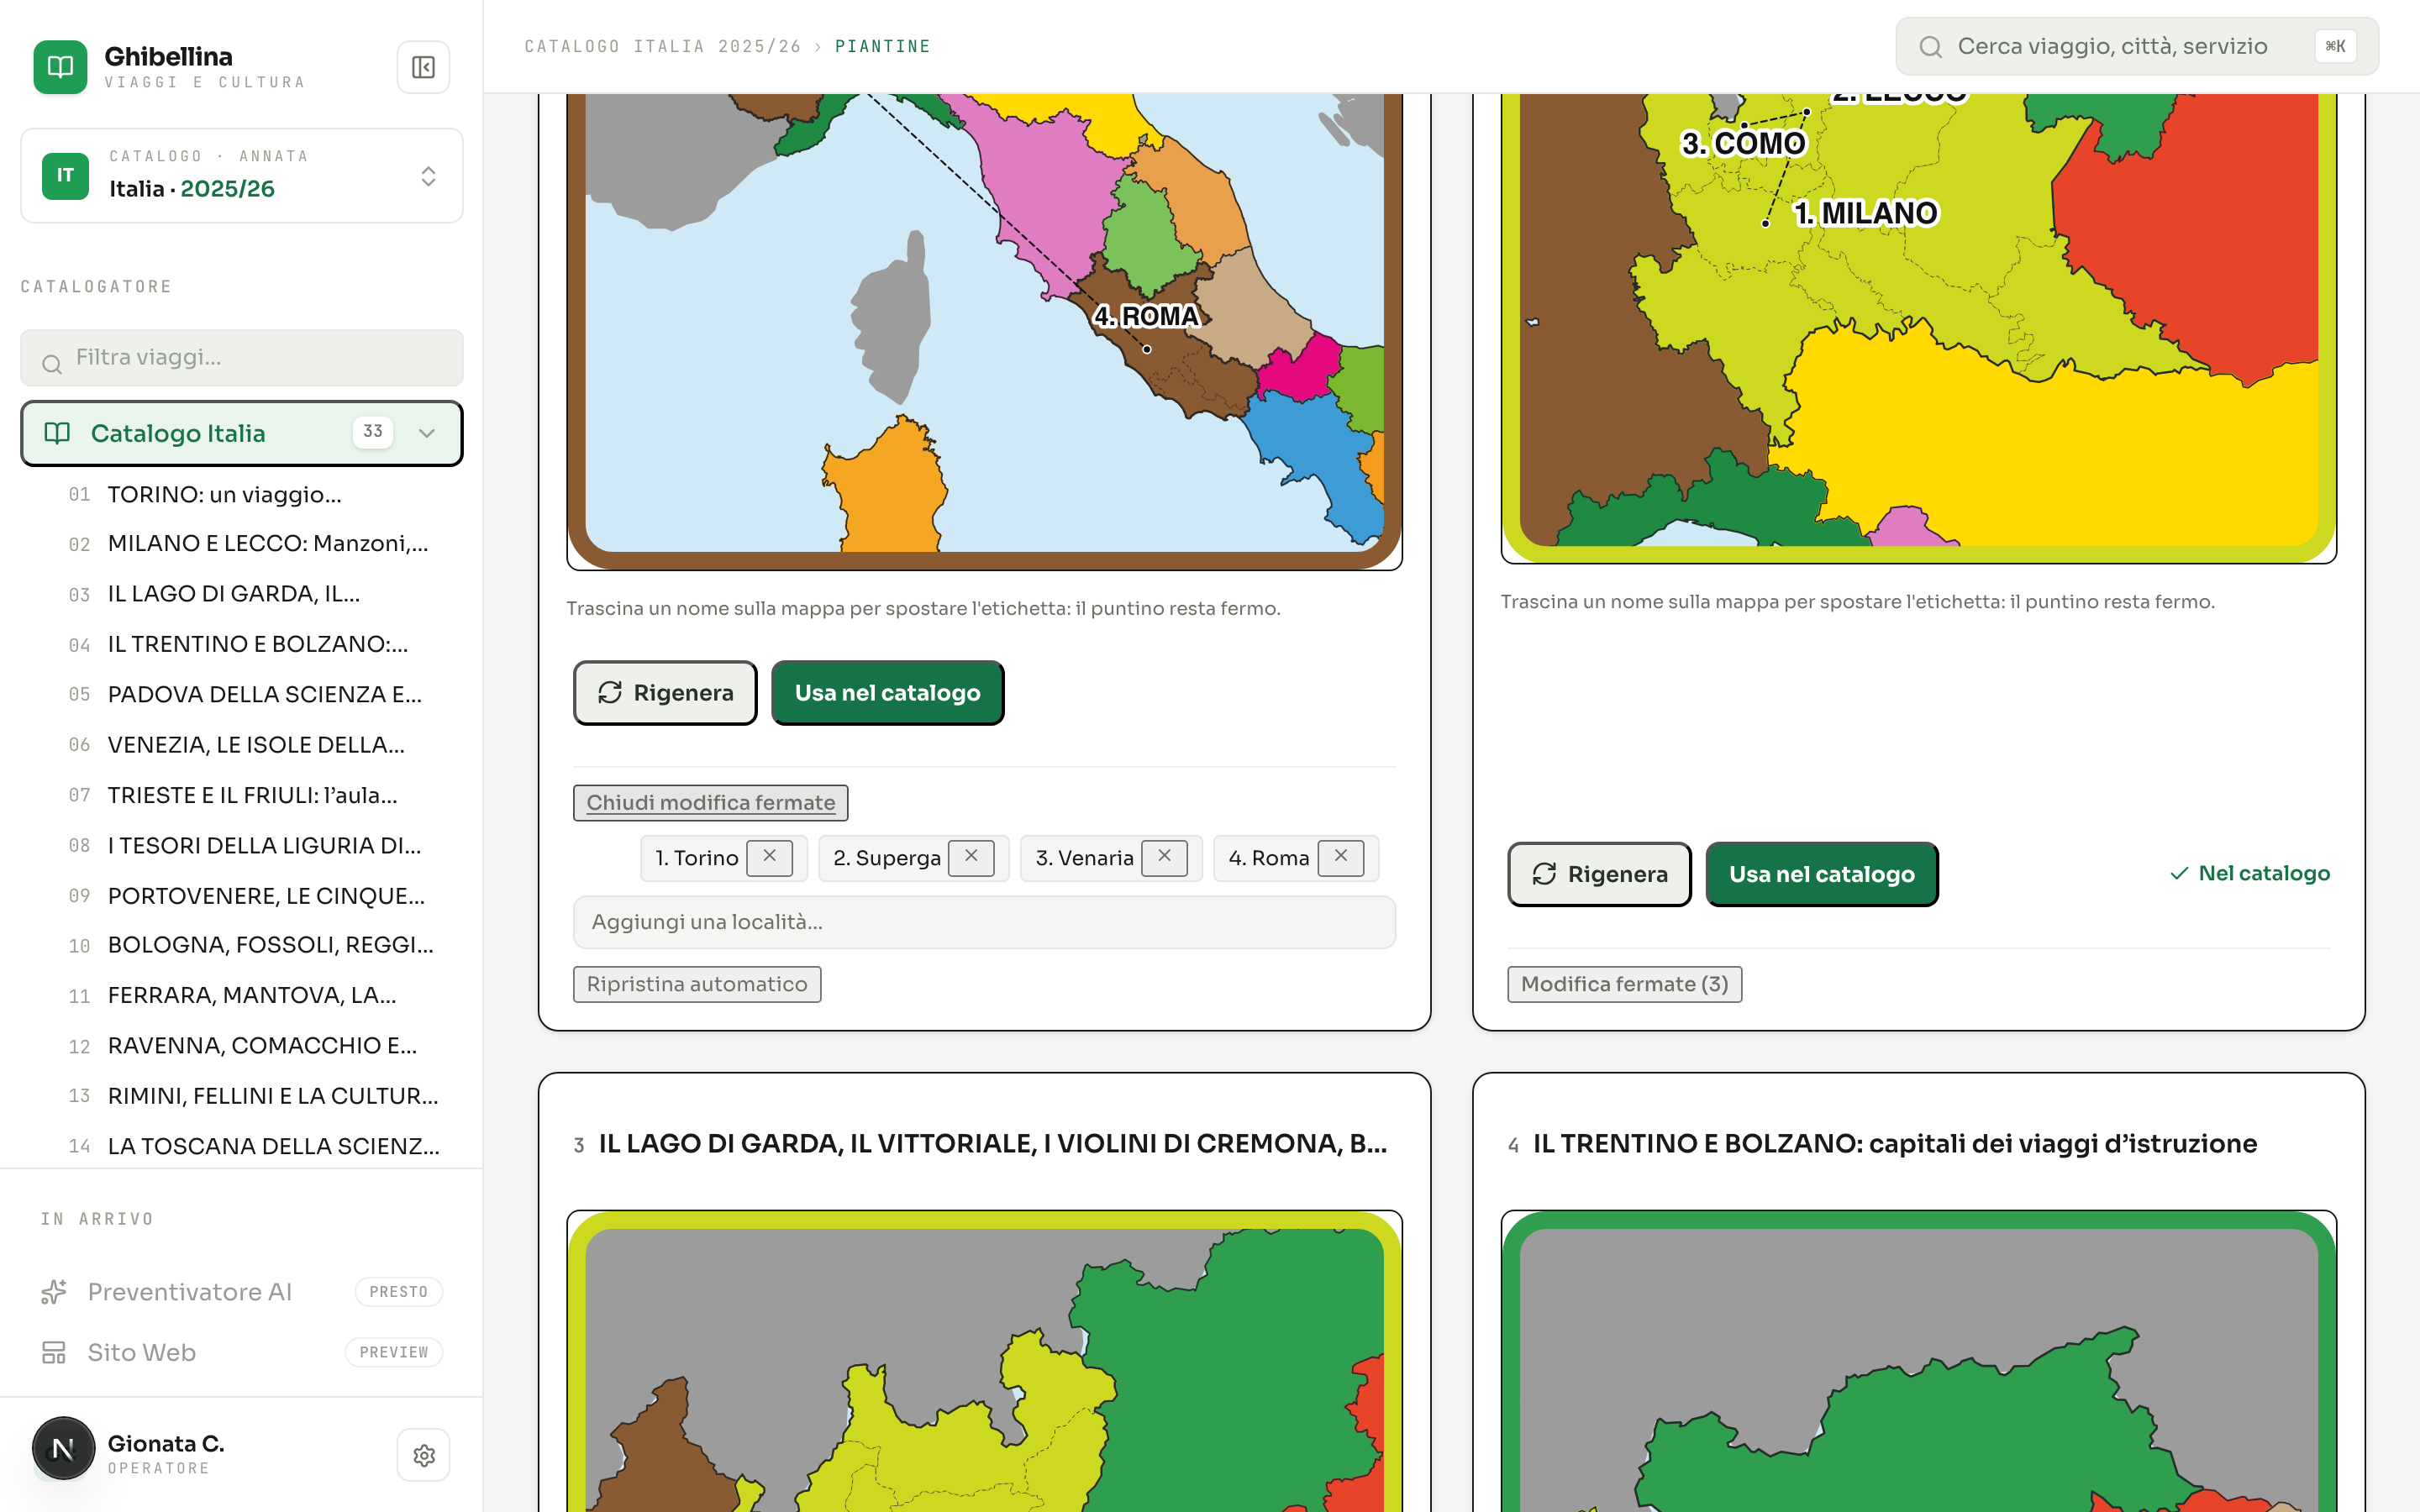This screenshot has height=1512, width=2420.
Task: Collapse the sidebar panel icon
Action: [x=423, y=67]
